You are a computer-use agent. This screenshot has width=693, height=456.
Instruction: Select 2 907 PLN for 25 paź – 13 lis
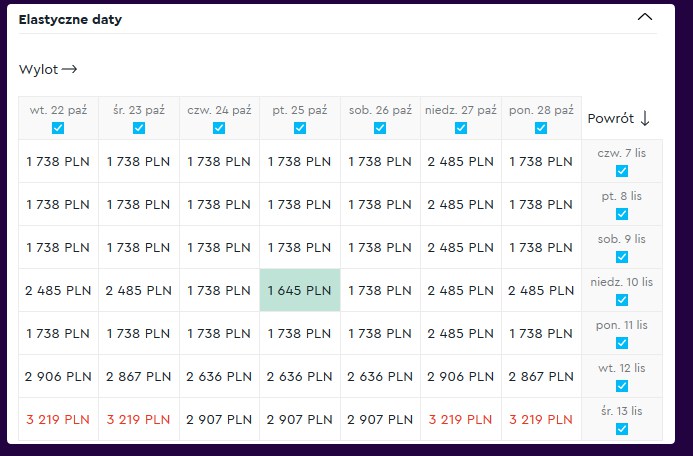pyautogui.click(x=300, y=419)
